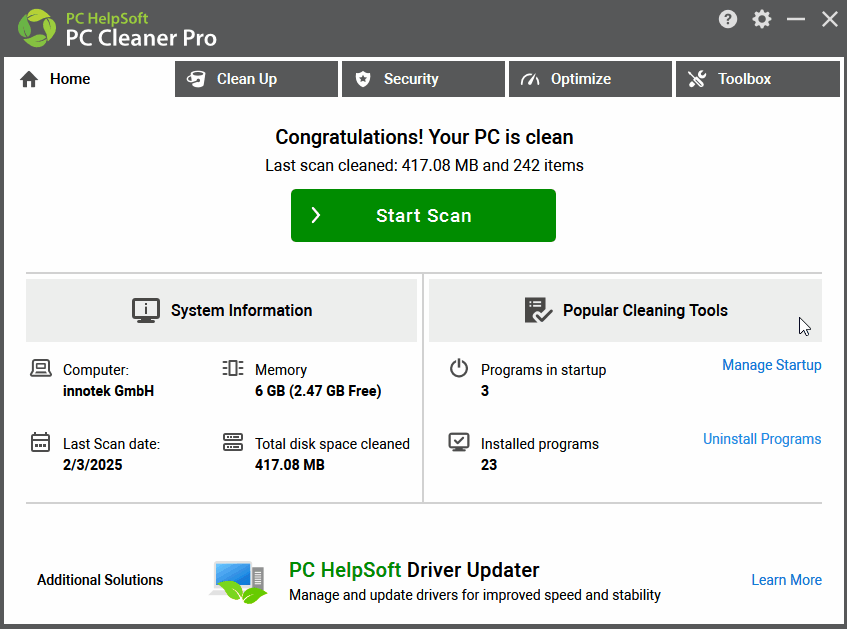The image size is (847, 629).
Task: Open the Security tab
Action: point(423,79)
